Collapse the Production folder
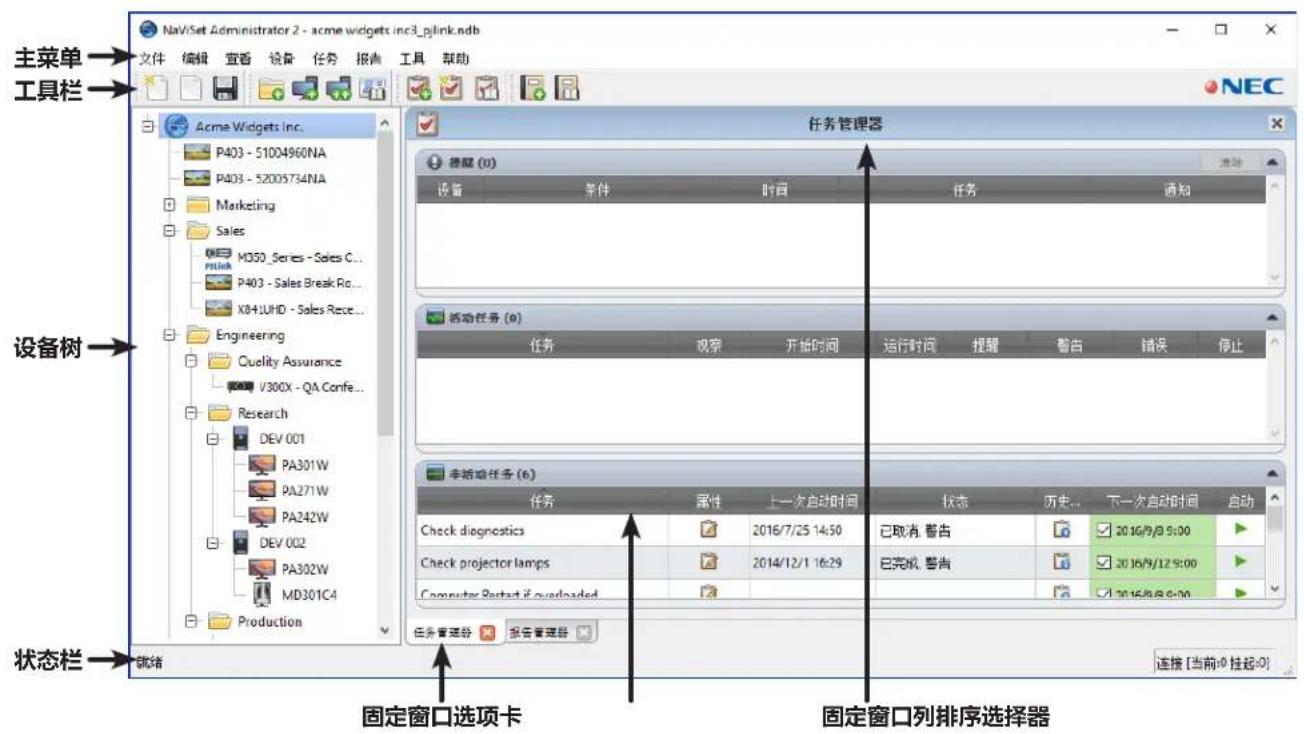This screenshot has width=1304, height=734. point(191,621)
